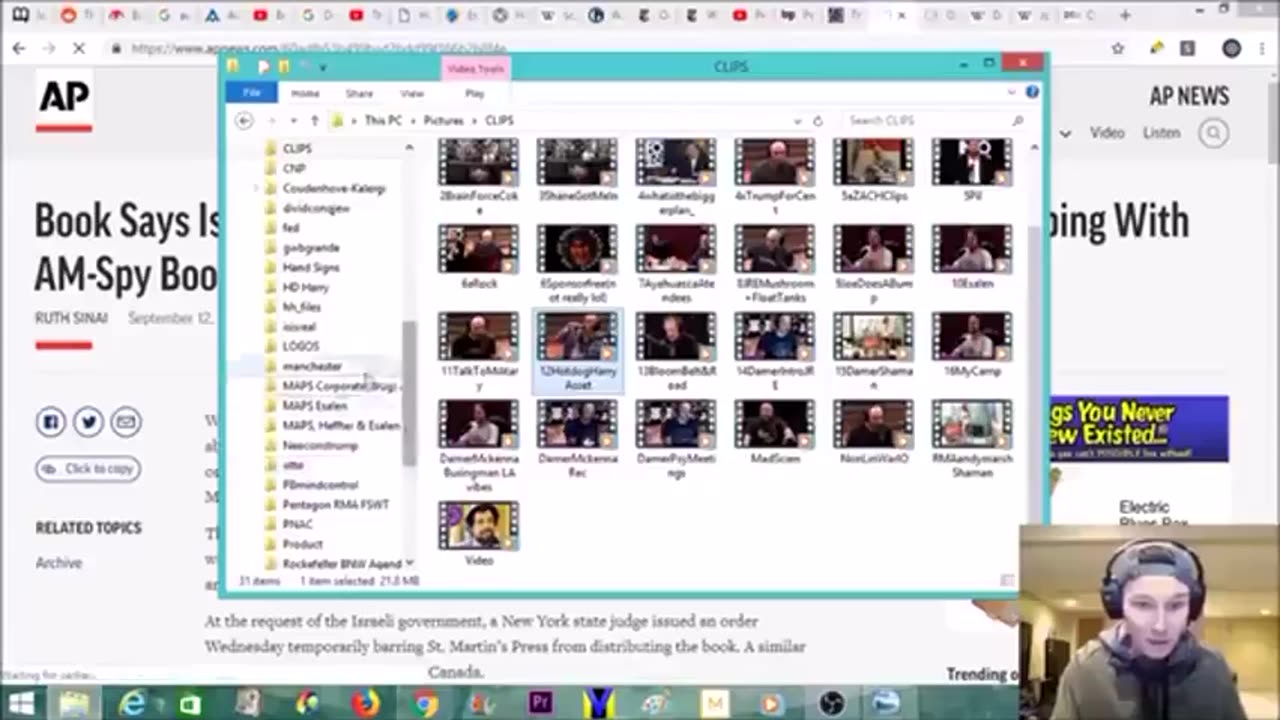Open the Share ribbon tab
Viewport: 1280px width, 720px height.
point(359,93)
